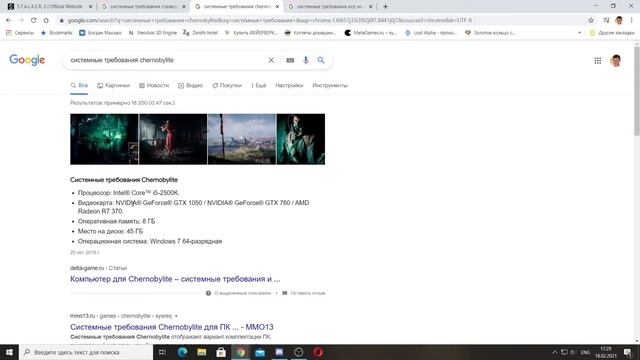
Task: Switch to the last browser tab
Action: [330, 7]
